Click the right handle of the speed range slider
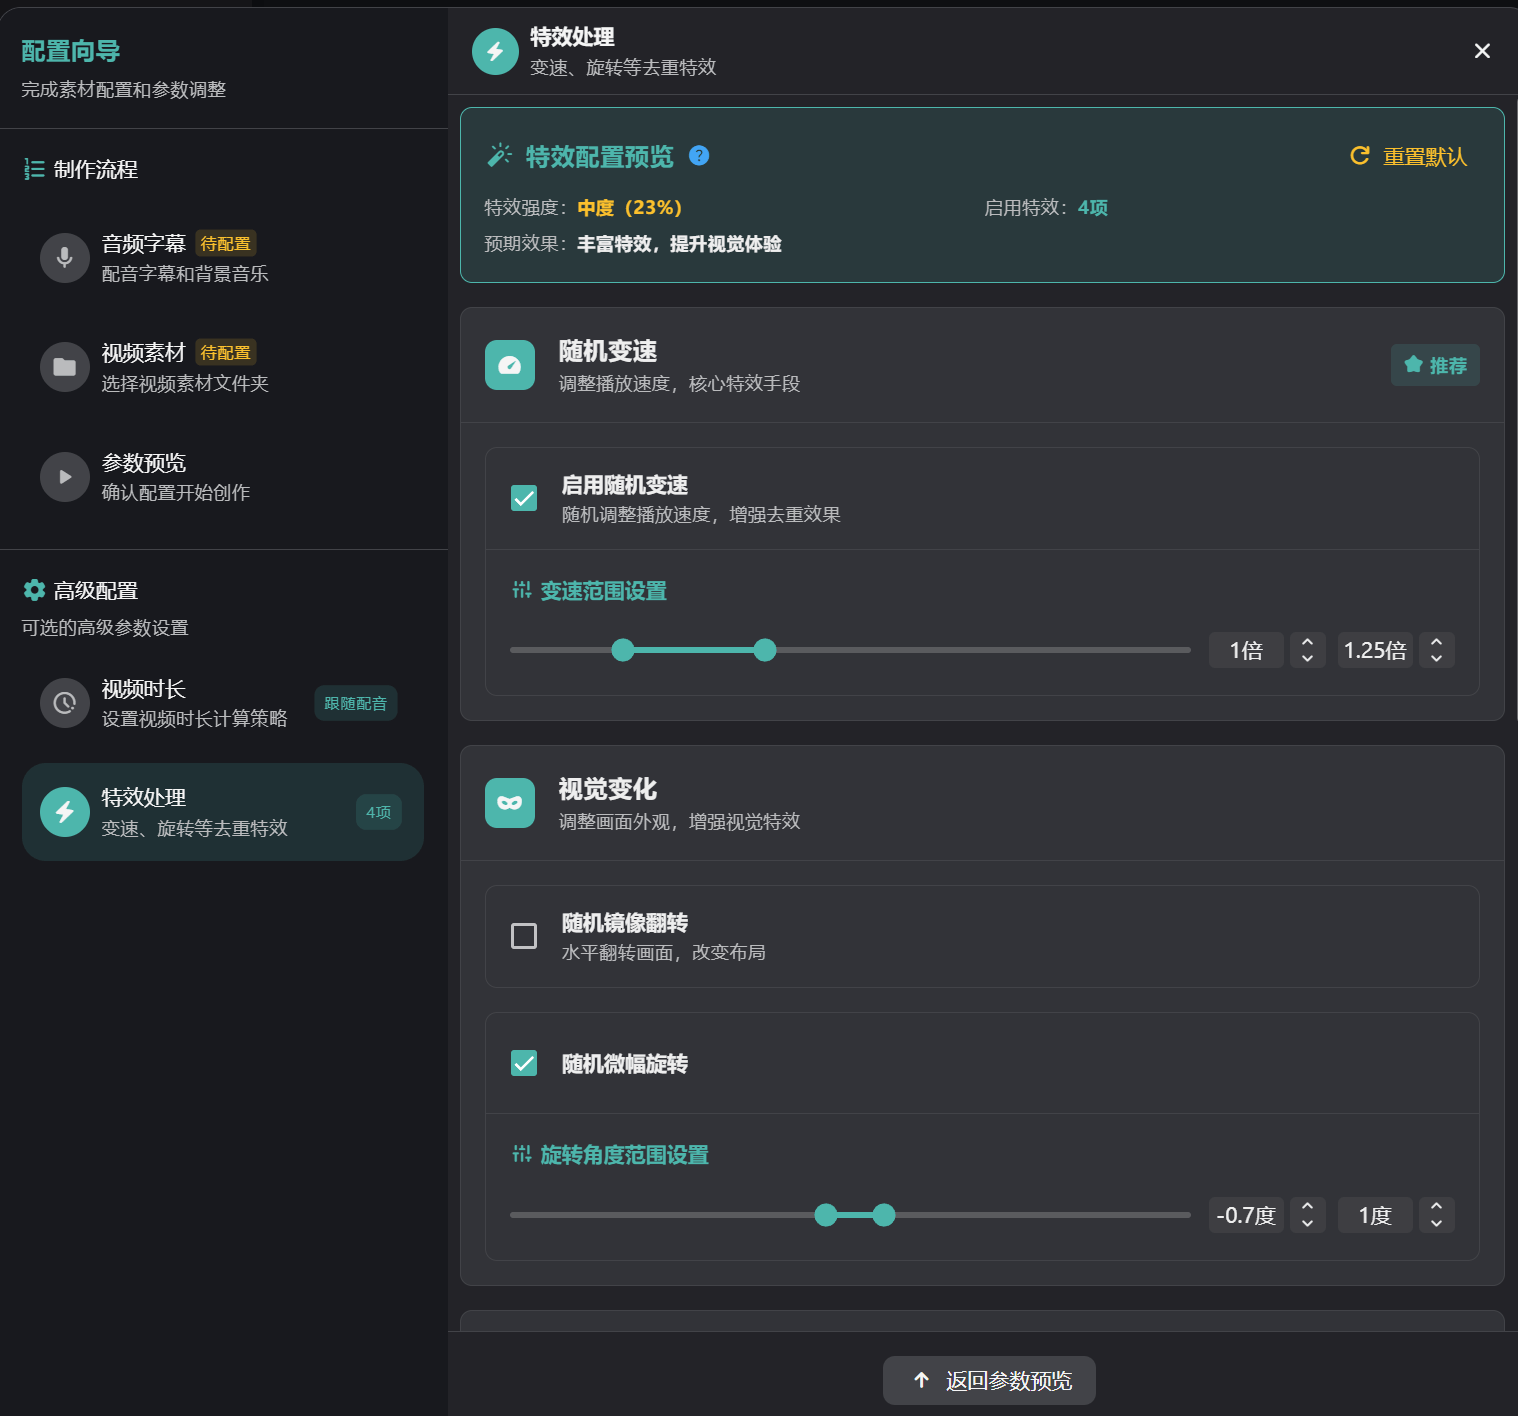 click(765, 650)
